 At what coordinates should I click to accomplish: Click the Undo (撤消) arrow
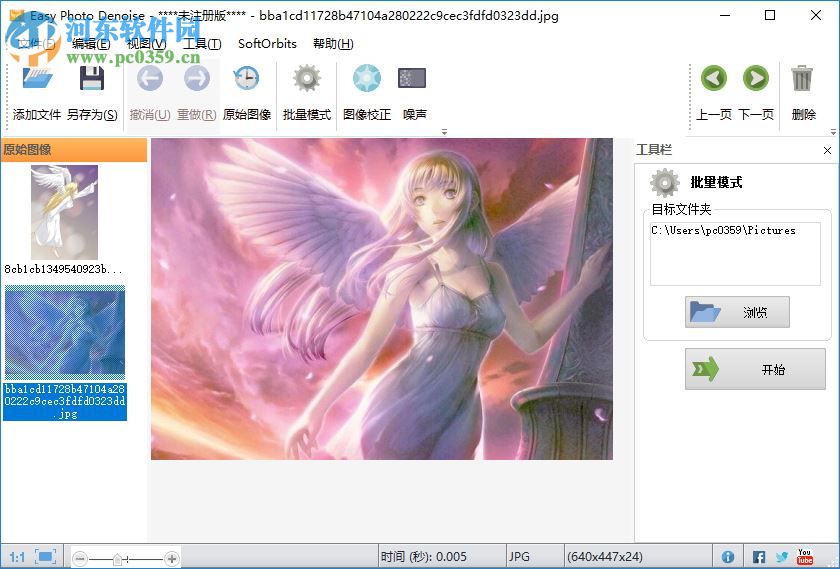pos(150,79)
